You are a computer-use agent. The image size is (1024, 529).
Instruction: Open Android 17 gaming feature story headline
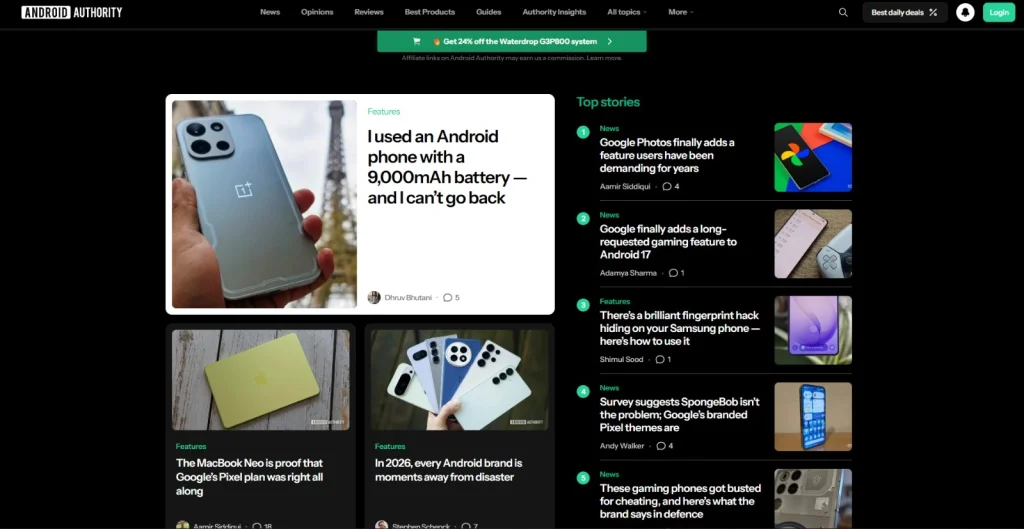(668, 242)
